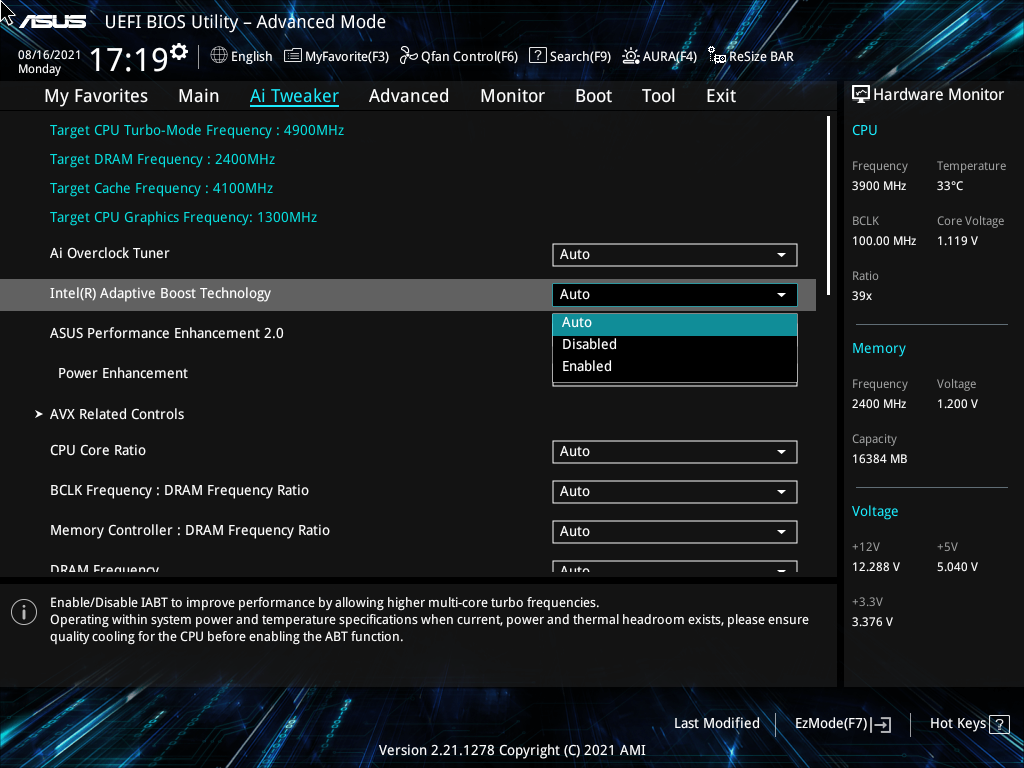Image resolution: width=1024 pixels, height=768 pixels.
Task: Open the DRAM Frequency dropdown
Action: click(675, 566)
